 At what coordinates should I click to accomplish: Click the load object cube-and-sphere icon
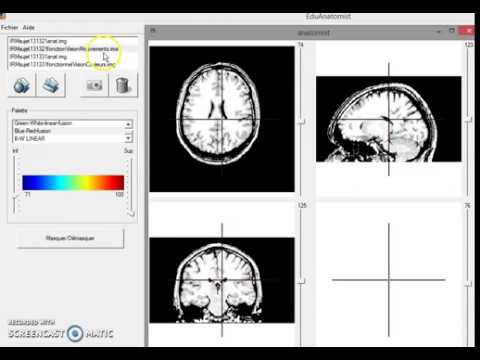click(x=22, y=85)
